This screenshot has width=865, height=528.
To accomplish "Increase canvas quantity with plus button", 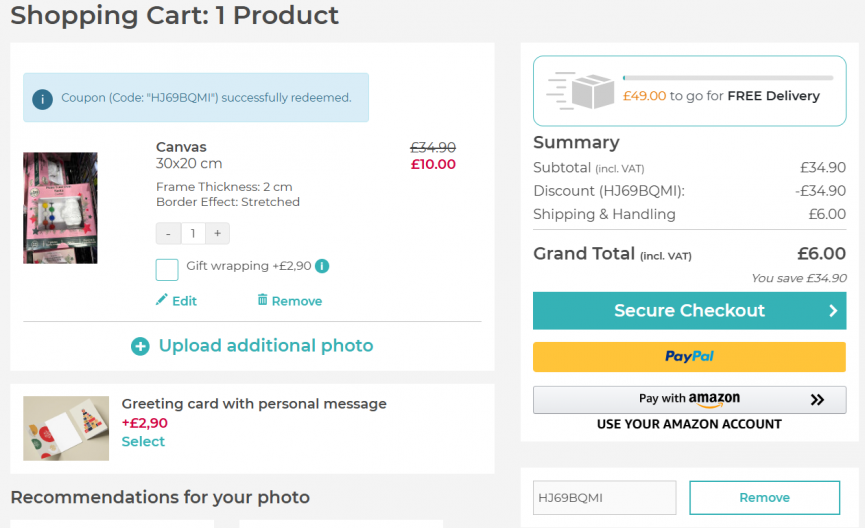I will [x=217, y=233].
